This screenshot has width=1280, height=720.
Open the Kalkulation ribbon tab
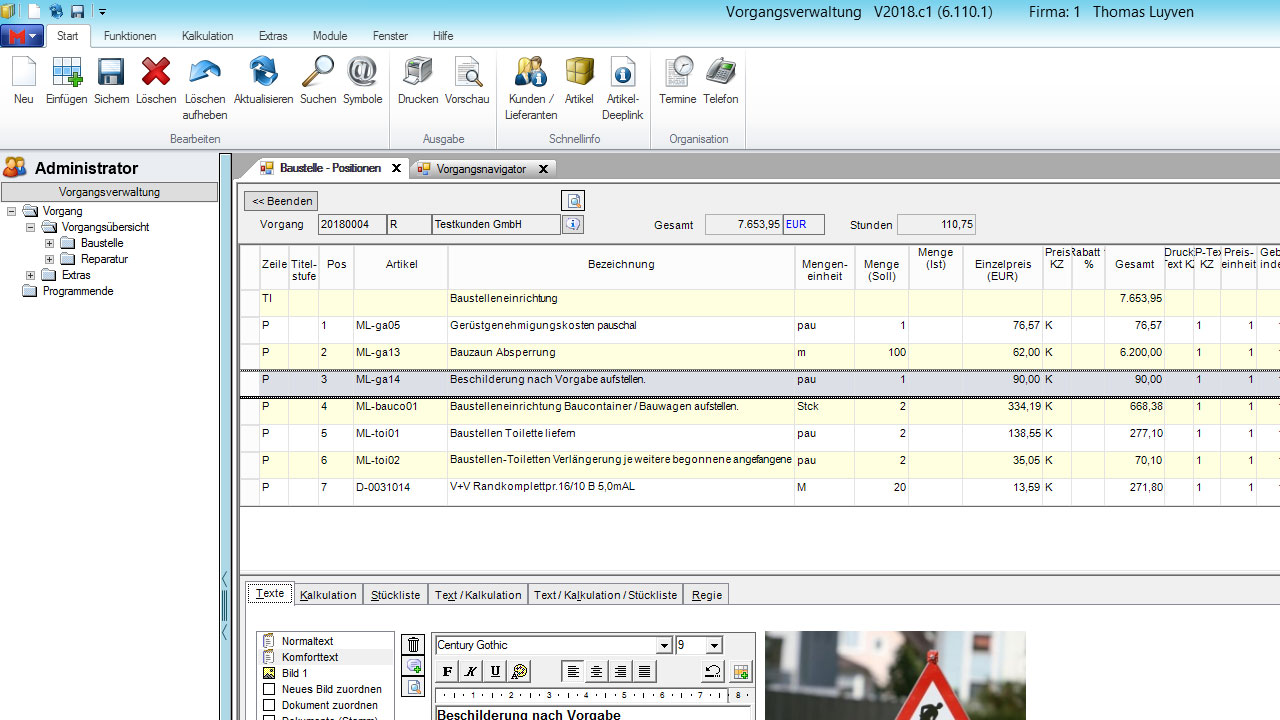tap(208, 36)
